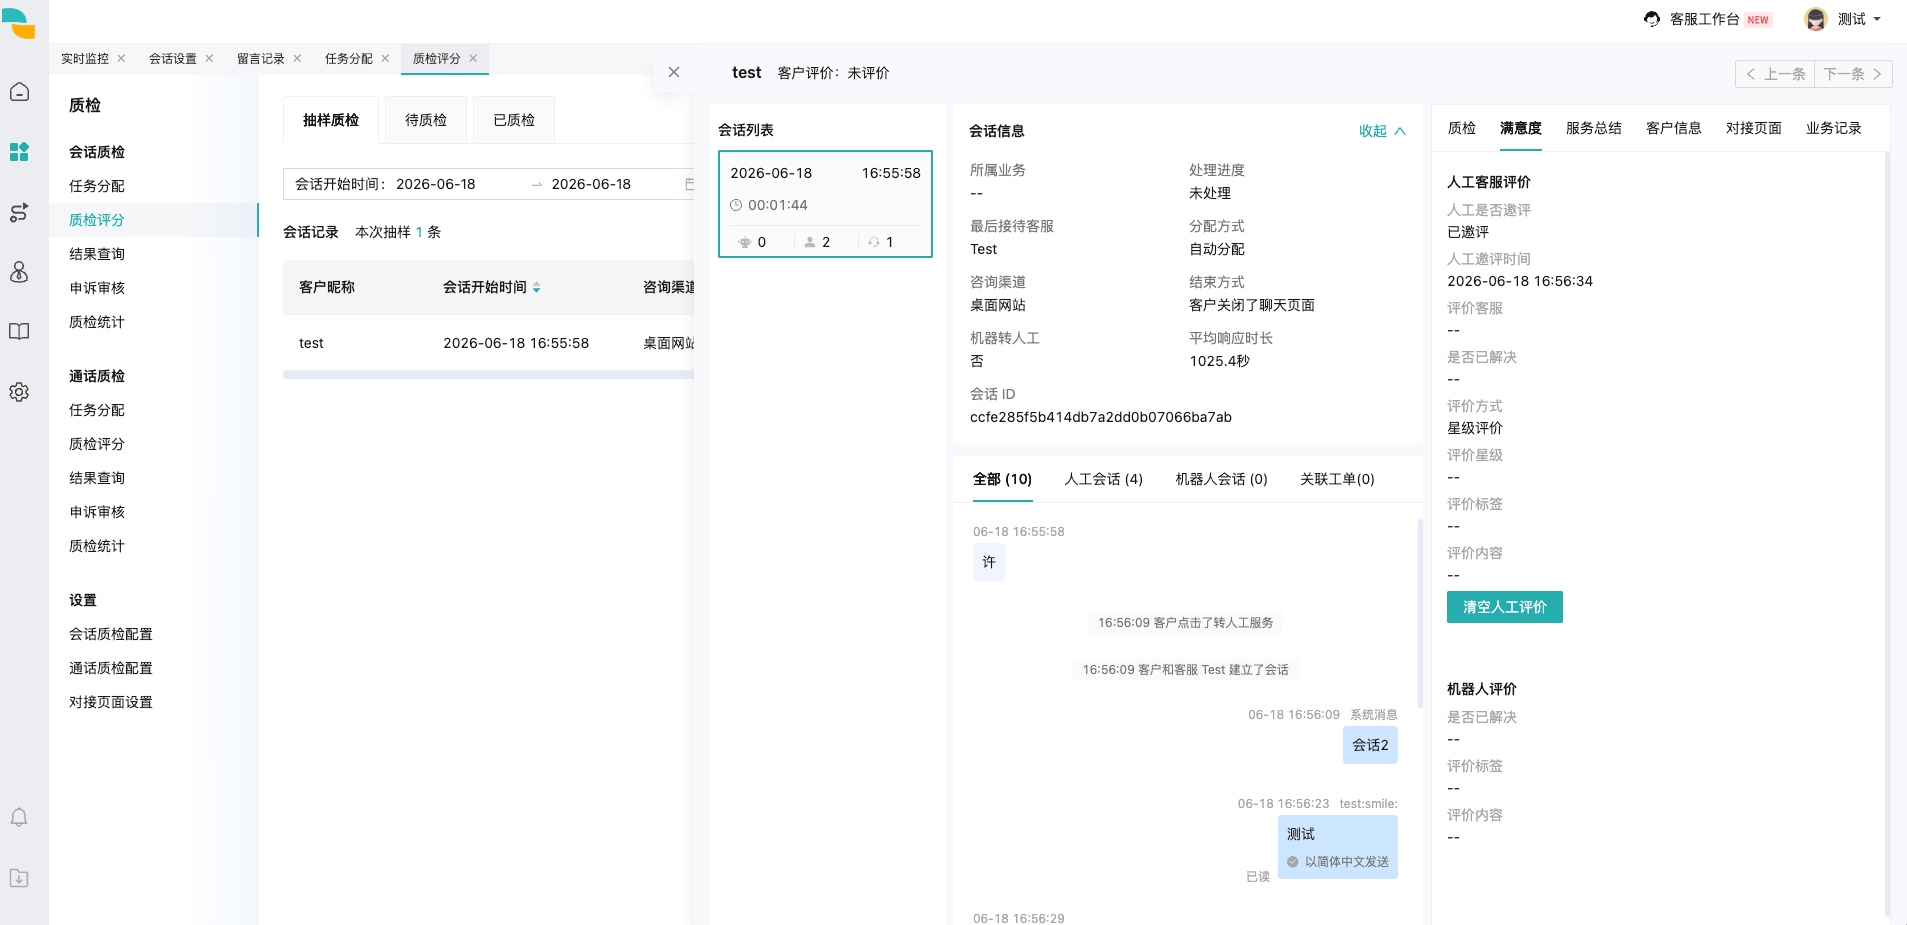Screen dimensions: 1907x925
Task: Close the 质检评分 tab
Action: pyautogui.click(x=473, y=58)
